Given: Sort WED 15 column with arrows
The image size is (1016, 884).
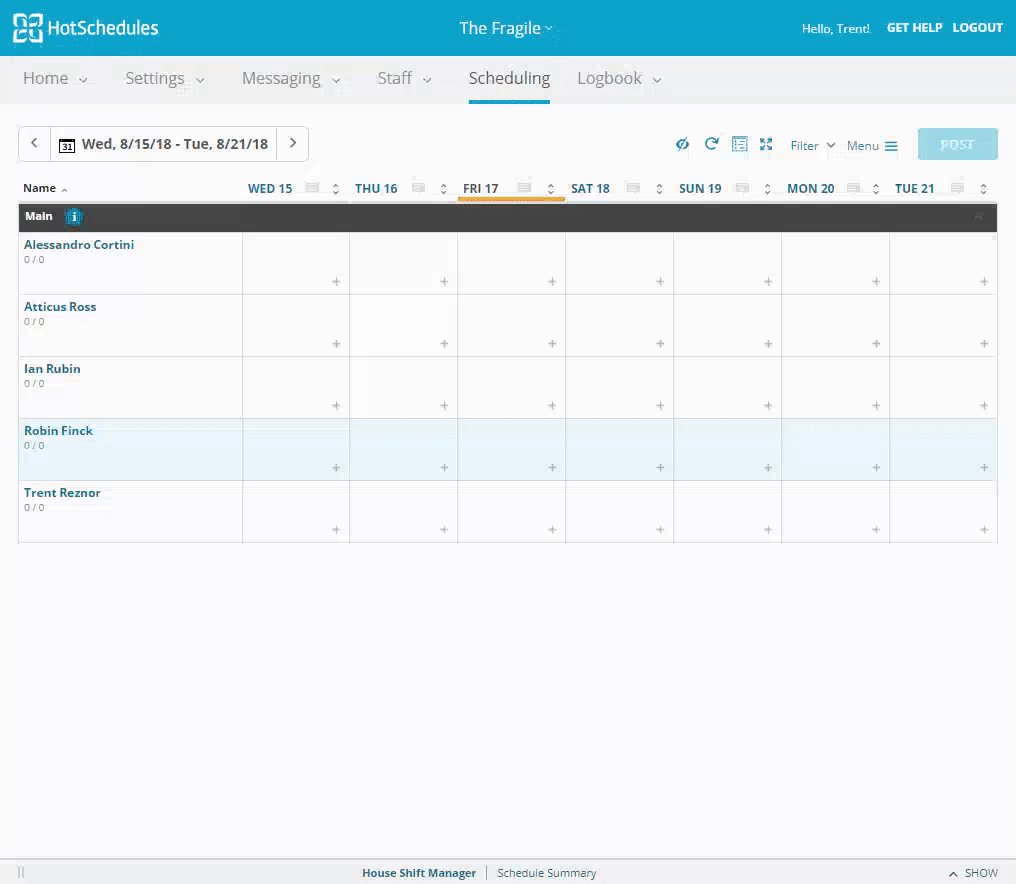Looking at the screenshot, I should click(x=336, y=189).
